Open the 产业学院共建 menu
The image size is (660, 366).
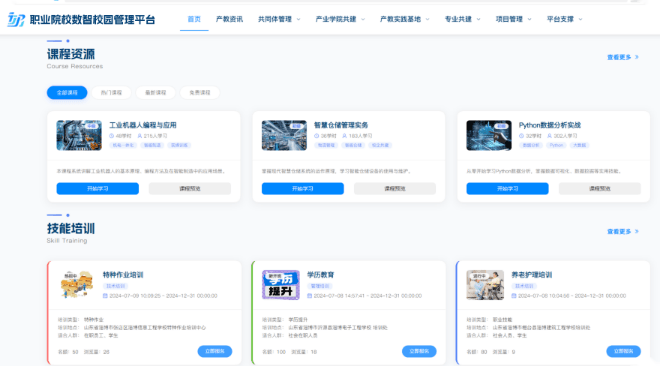click(x=336, y=19)
